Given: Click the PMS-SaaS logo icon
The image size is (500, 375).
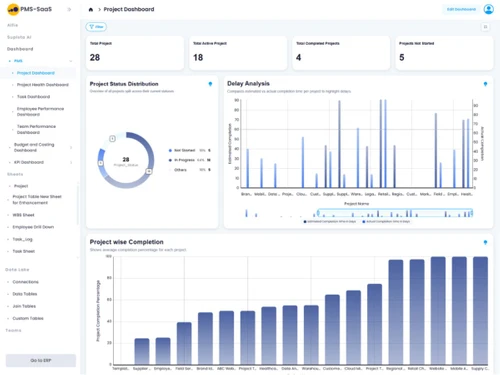Looking at the screenshot, I should [13, 9].
